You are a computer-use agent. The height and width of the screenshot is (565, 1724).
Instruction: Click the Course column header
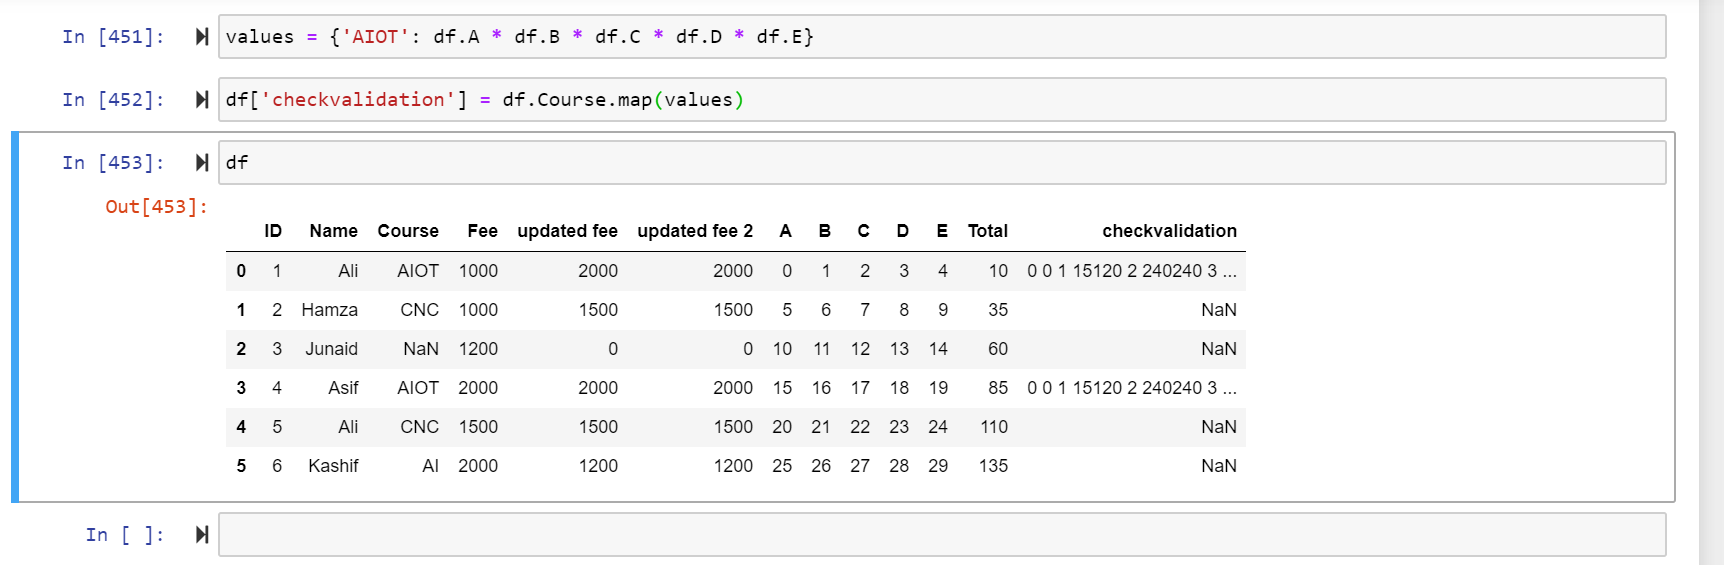point(407,231)
